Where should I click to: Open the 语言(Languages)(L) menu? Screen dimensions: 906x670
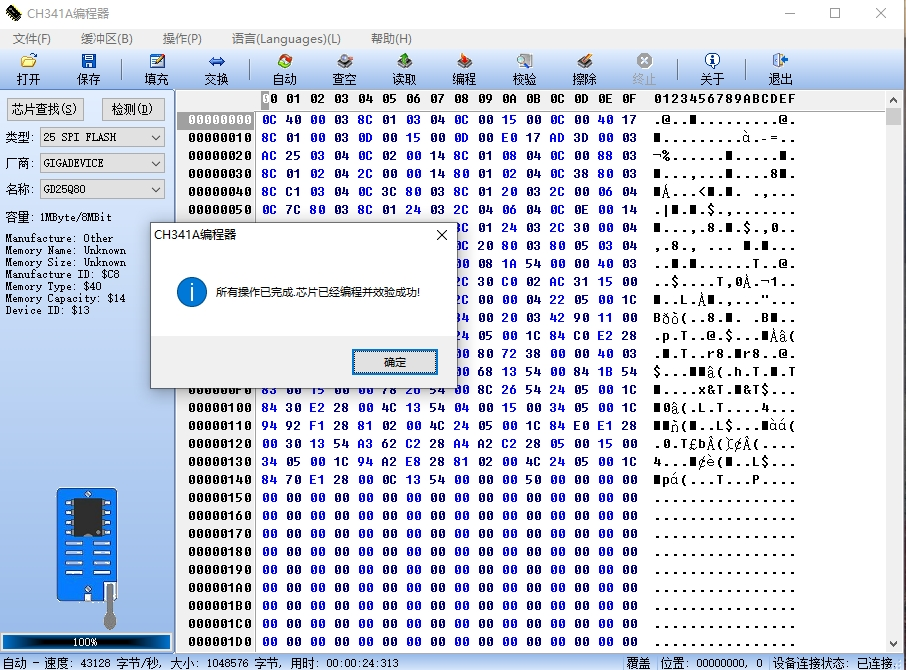286,39
